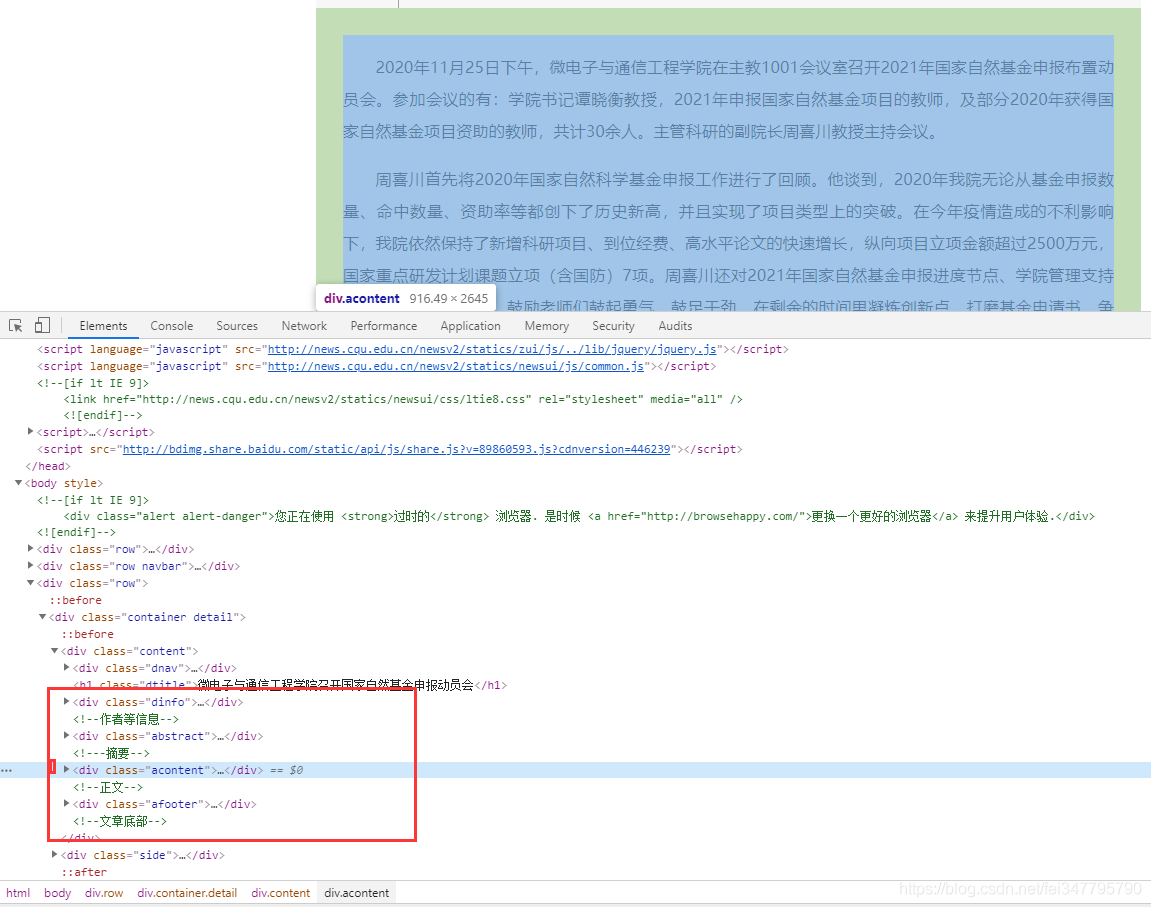Select the 作者等信息 comment line

pos(126,719)
